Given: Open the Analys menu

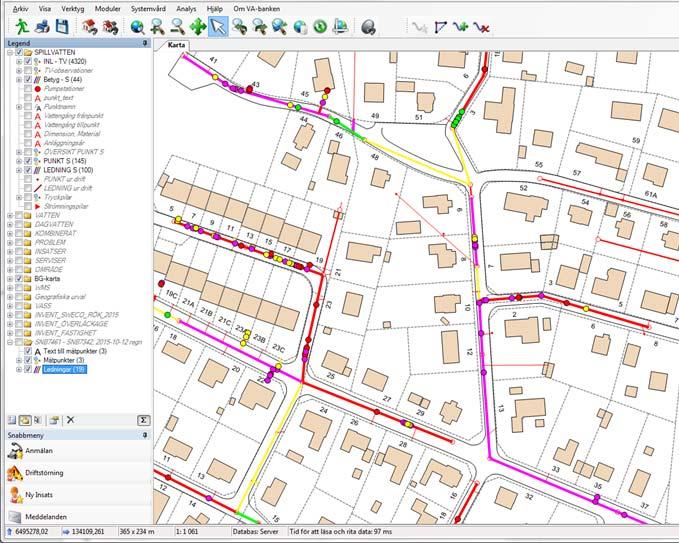Looking at the screenshot, I should (186, 9).
